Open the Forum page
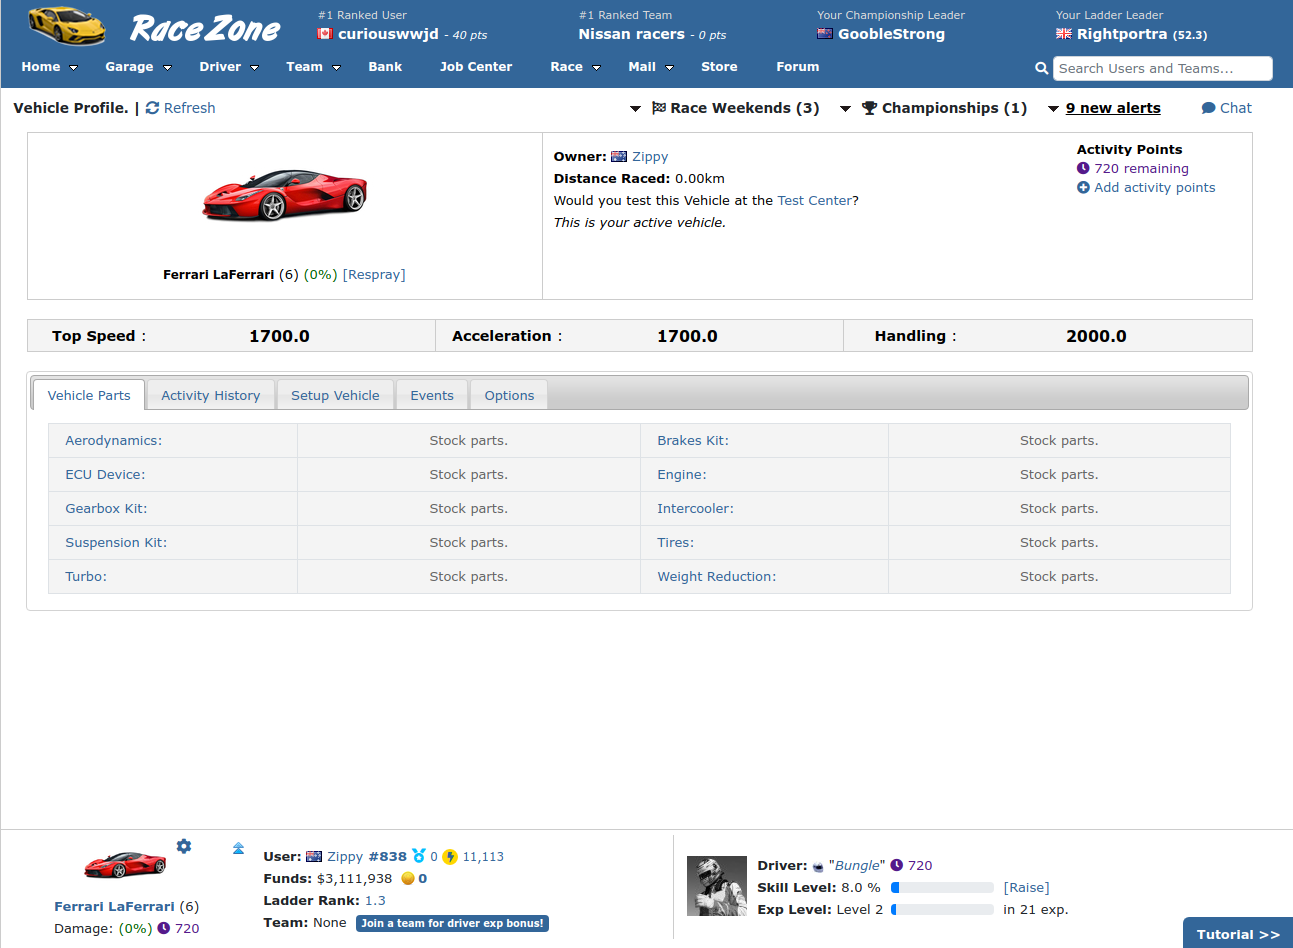This screenshot has width=1293, height=948. point(798,67)
